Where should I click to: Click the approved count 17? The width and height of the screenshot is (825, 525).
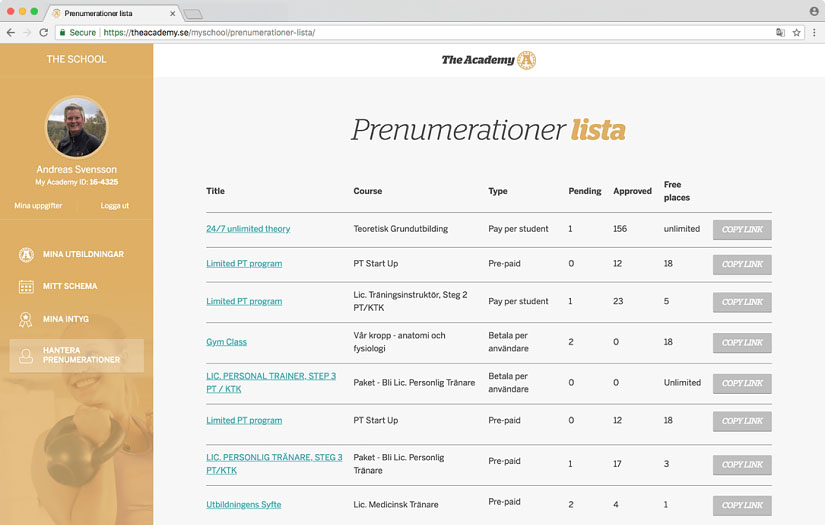[617, 464]
